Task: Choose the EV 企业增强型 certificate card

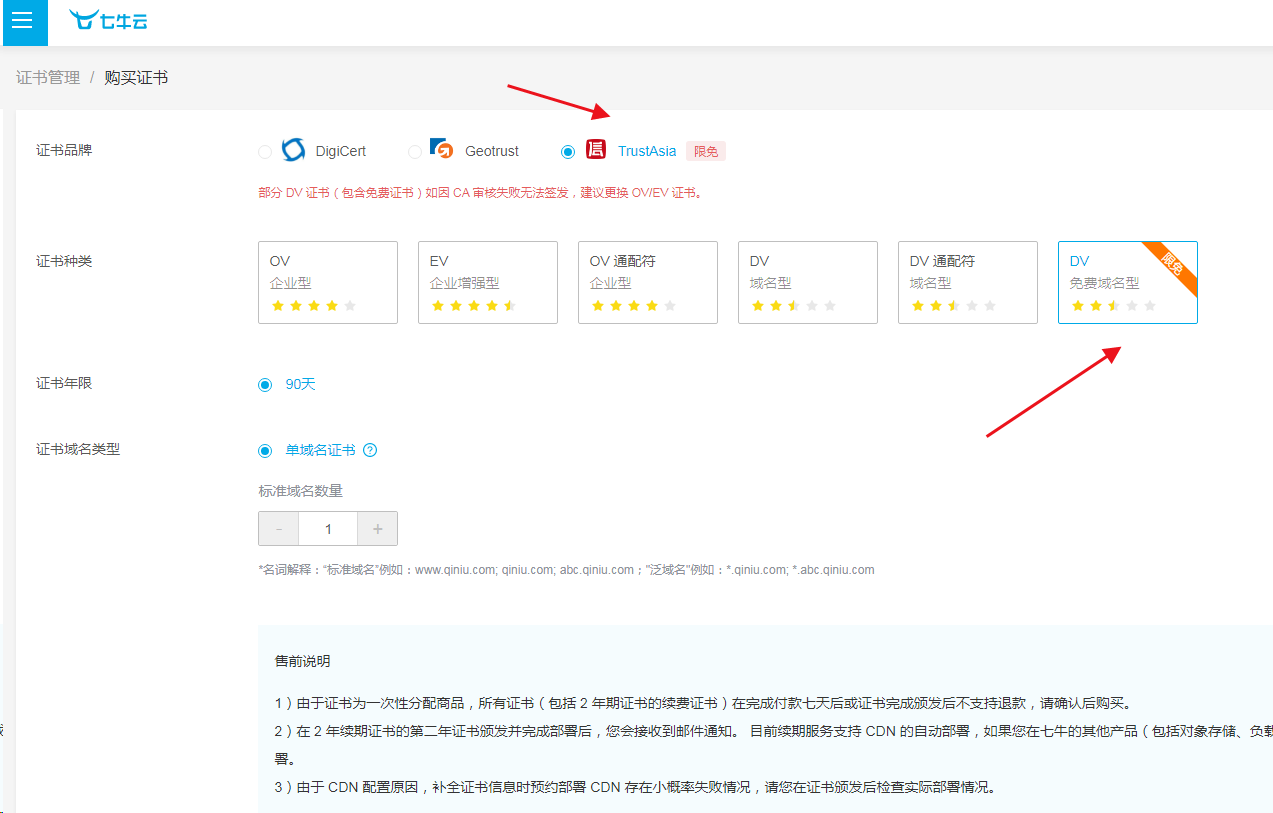Action: click(488, 282)
